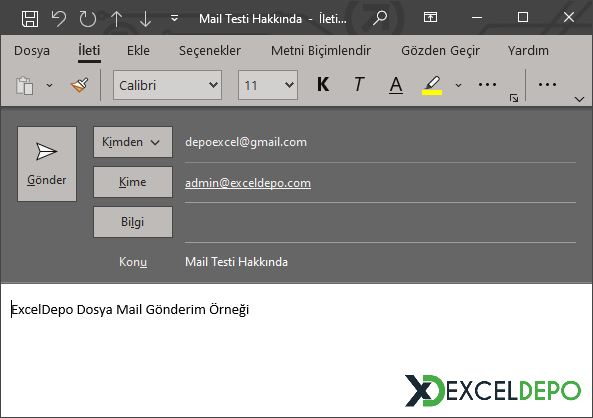Screen dimensions: 593x418
Task: Undo the last action in title bar
Action: pos(59,18)
